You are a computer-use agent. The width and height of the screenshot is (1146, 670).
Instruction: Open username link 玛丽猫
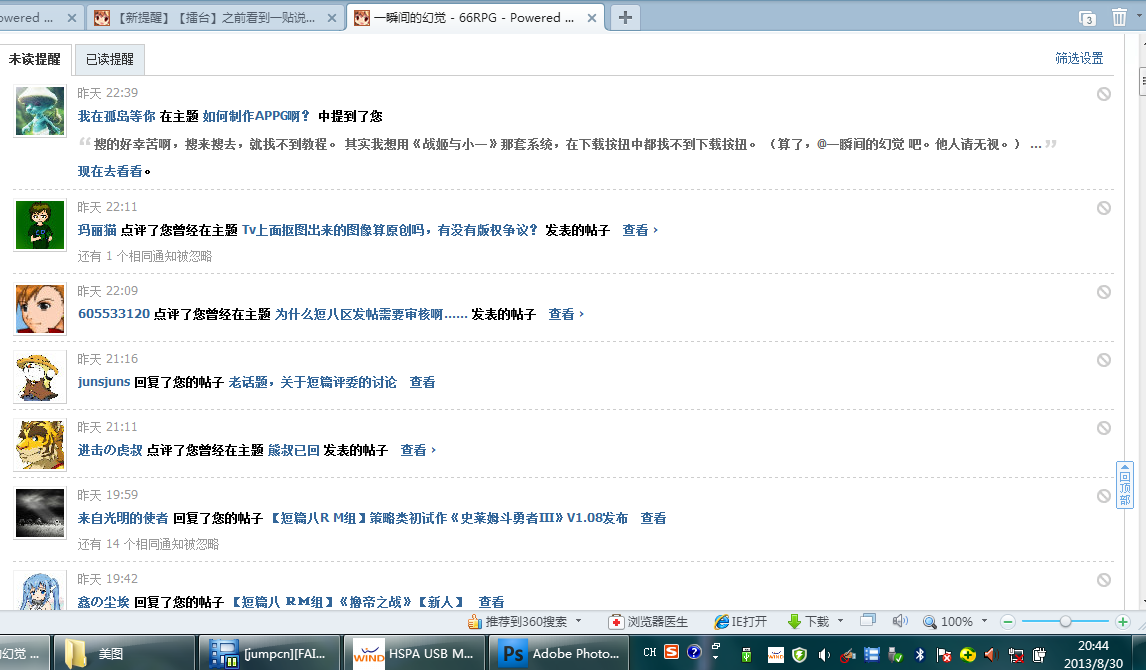click(x=97, y=230)
